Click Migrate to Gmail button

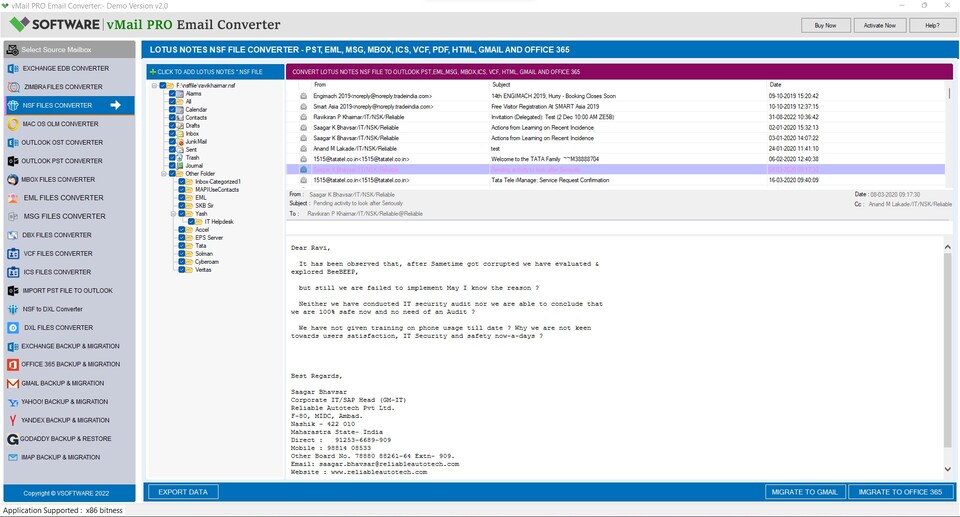pos(805,492)
